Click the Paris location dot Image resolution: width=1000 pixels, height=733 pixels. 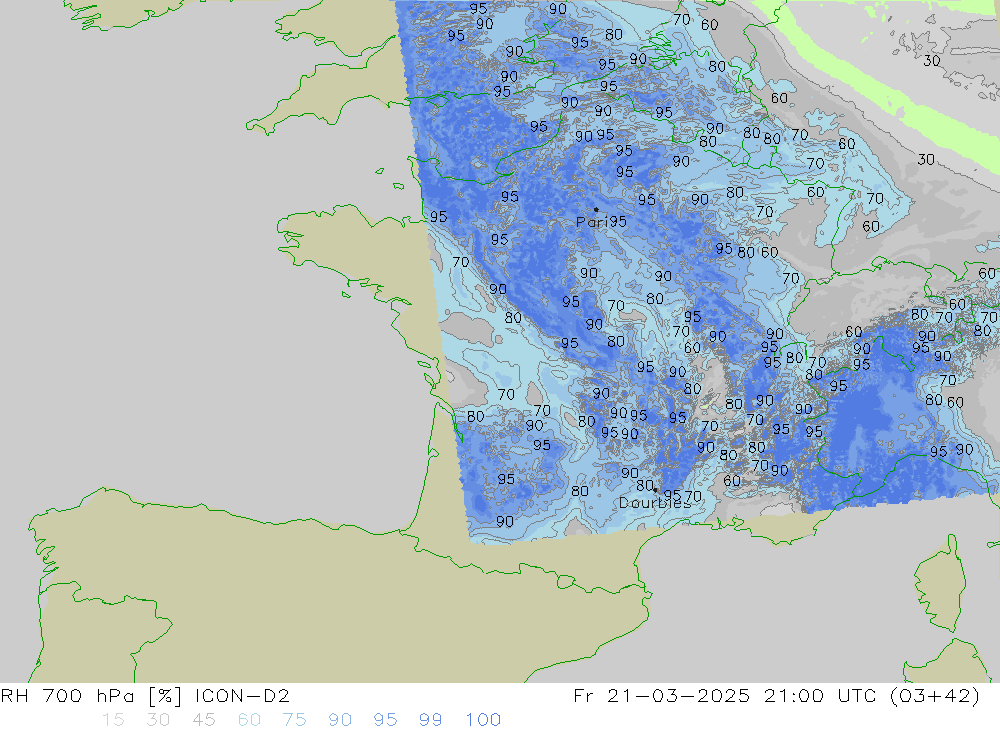click(x=596, y=209)
